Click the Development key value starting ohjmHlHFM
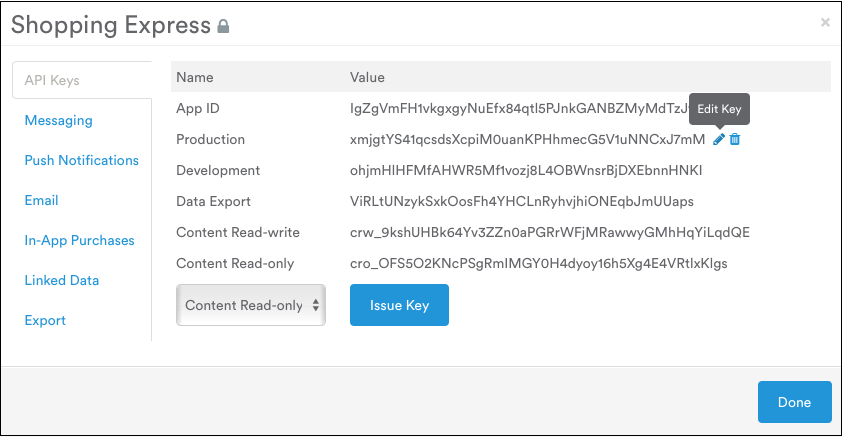This screenshot has width=842, height=437. pyautogui.click(x=526, y=171)
